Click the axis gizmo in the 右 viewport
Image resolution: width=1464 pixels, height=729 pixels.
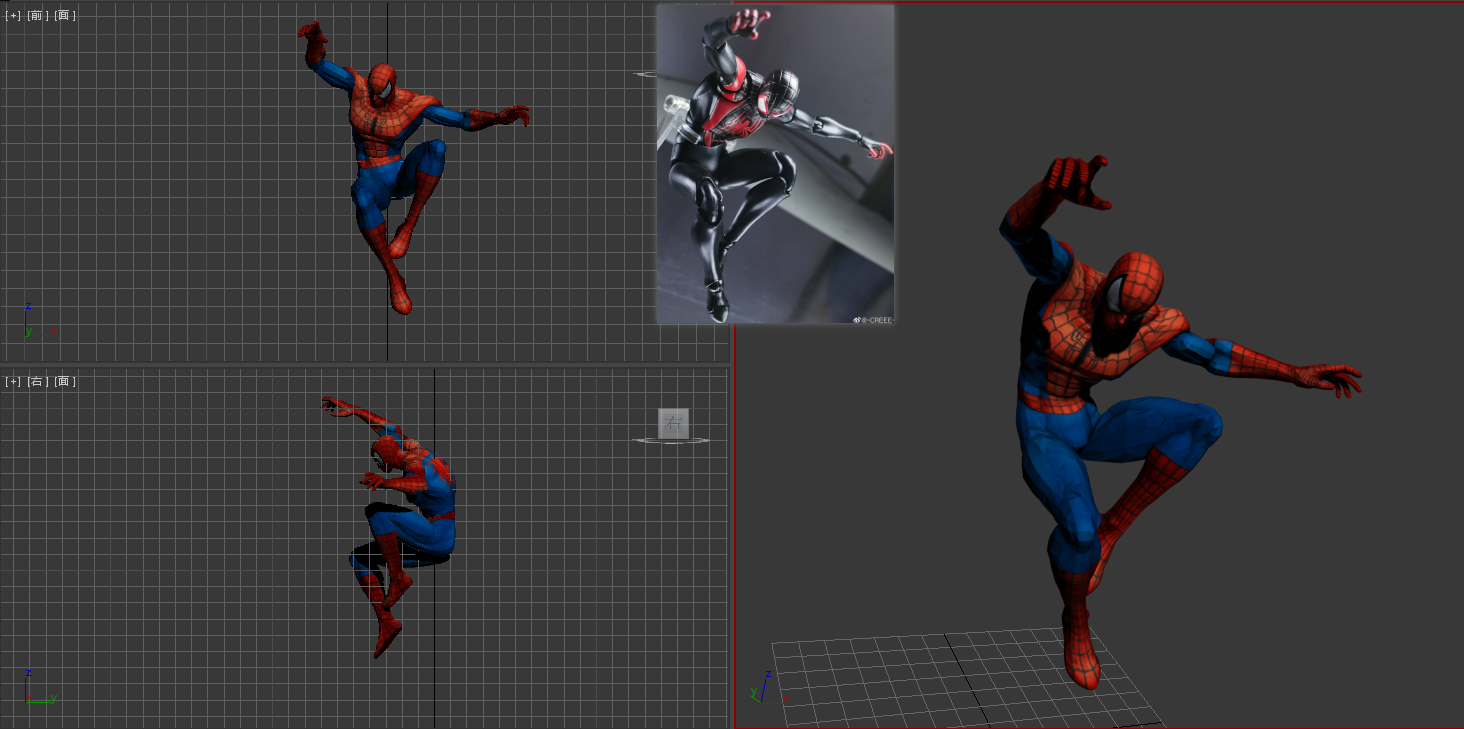pyautogui.click(x=40, y=687)
